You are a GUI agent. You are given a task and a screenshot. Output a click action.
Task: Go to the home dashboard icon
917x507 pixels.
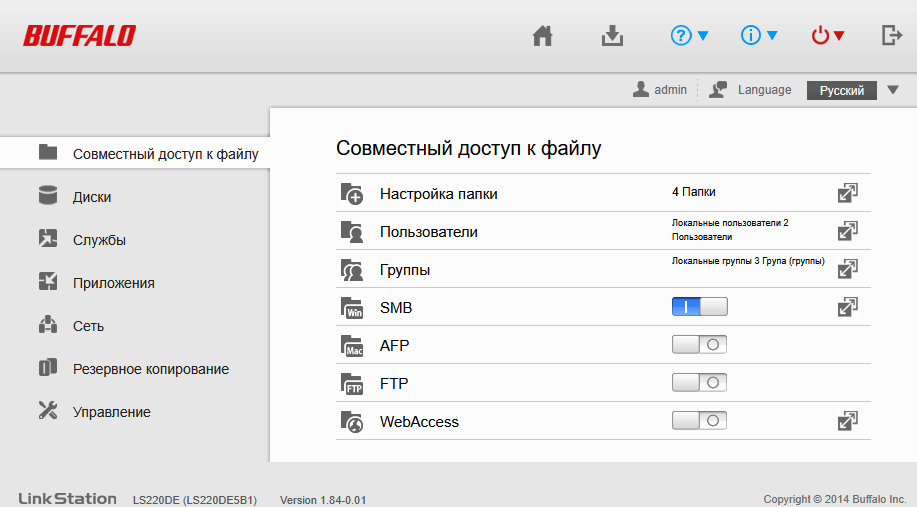(543, 36)
